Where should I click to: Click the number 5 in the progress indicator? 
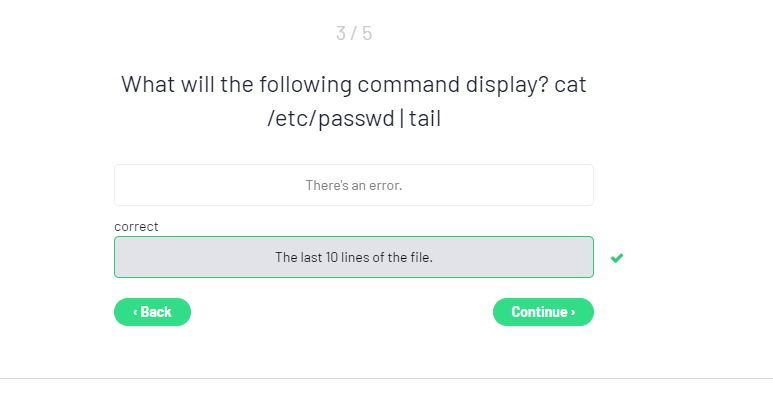367,33
